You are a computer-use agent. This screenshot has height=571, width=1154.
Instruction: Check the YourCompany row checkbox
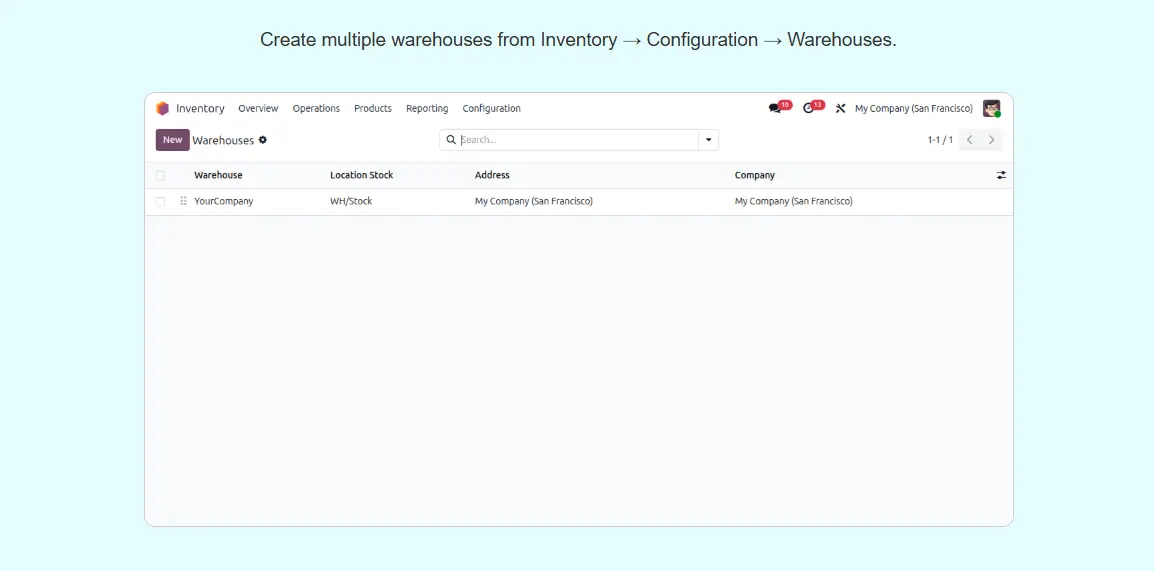(160, 201)
